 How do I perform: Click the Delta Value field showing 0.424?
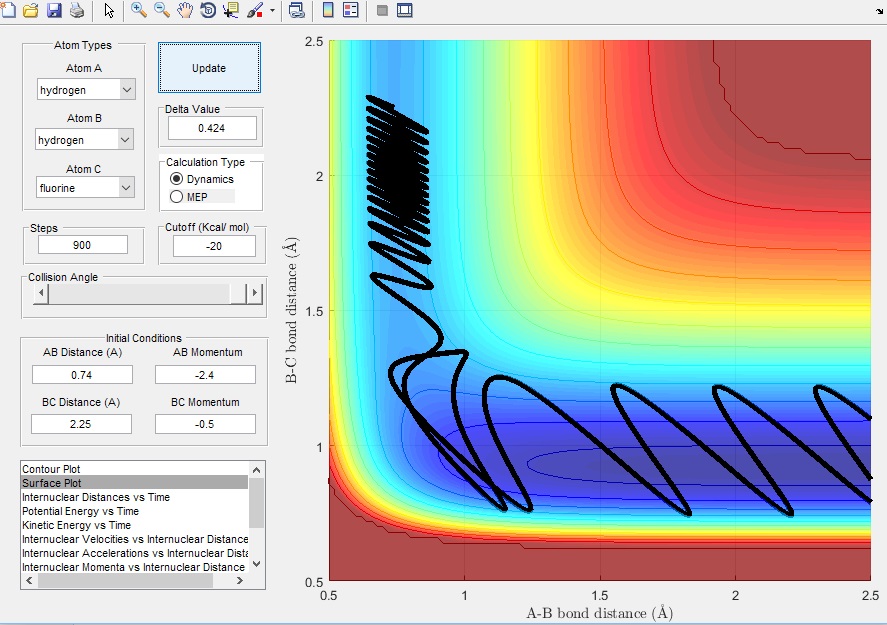[212, 128]
